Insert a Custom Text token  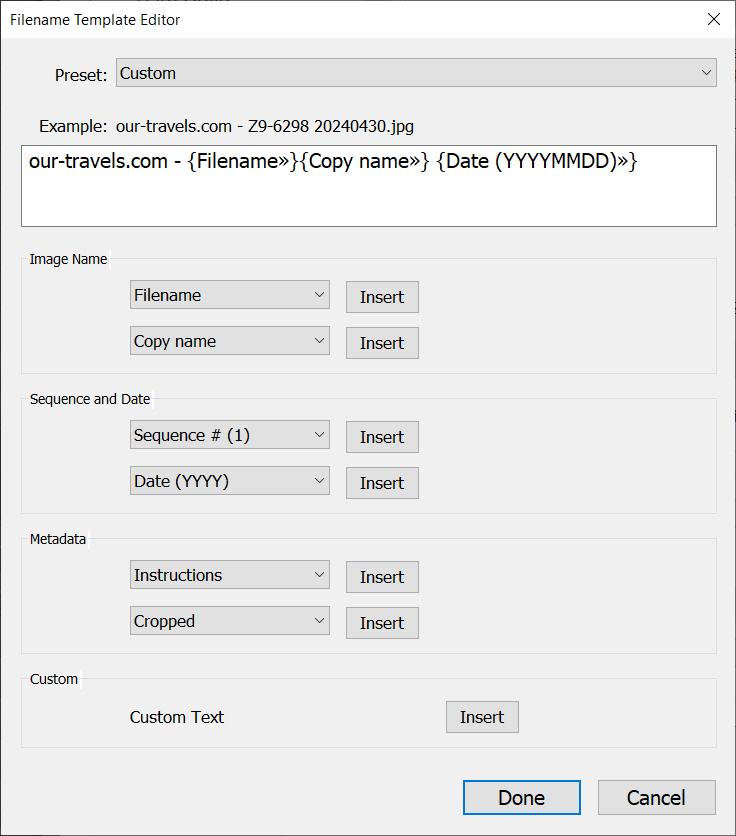pyautogui.click(x=482, y=717)
